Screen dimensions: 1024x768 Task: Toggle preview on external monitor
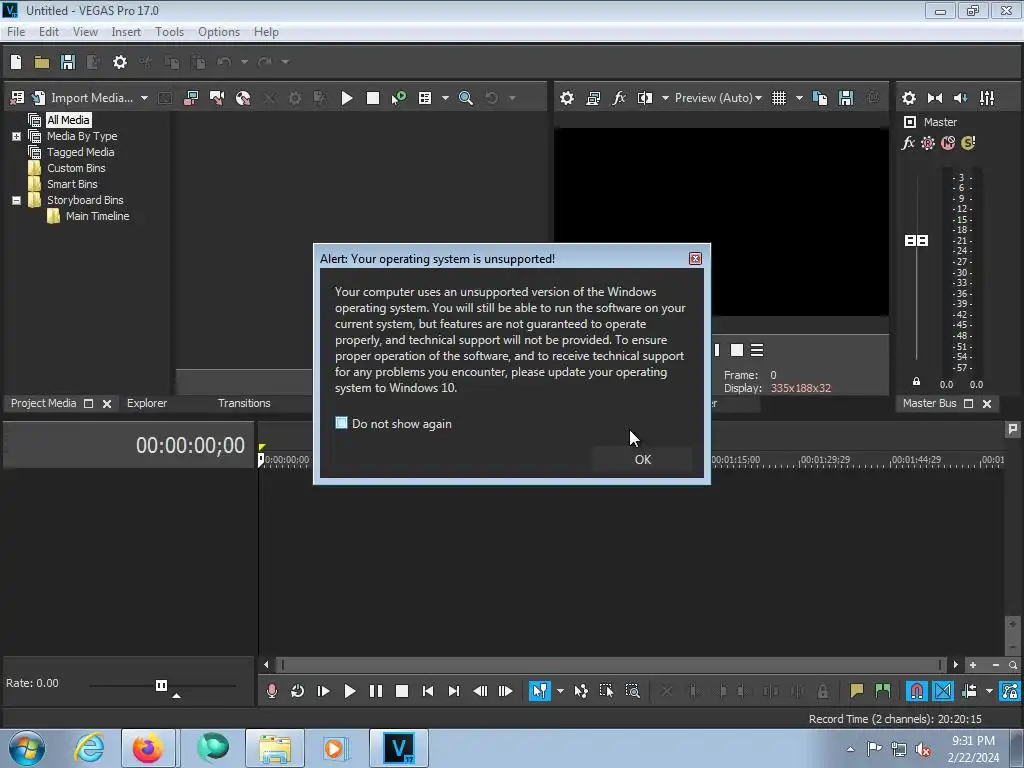click(x=593, y=98)
